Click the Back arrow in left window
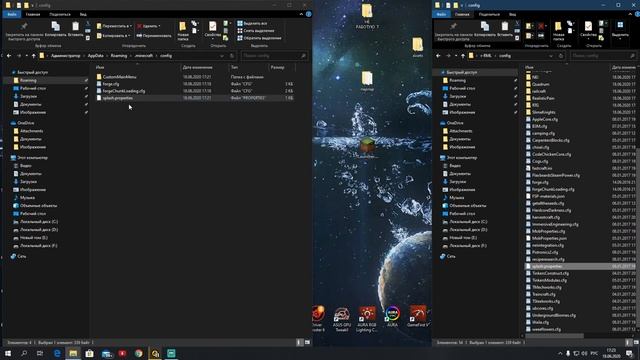 tap(9, 56)
